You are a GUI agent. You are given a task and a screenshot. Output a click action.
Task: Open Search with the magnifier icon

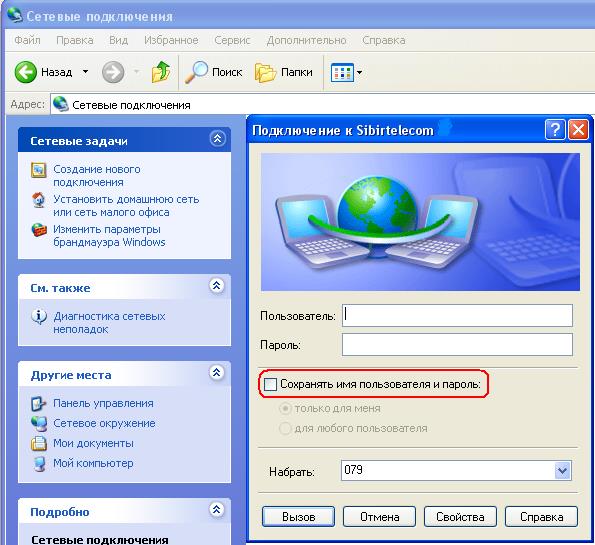tap(196, 72)
